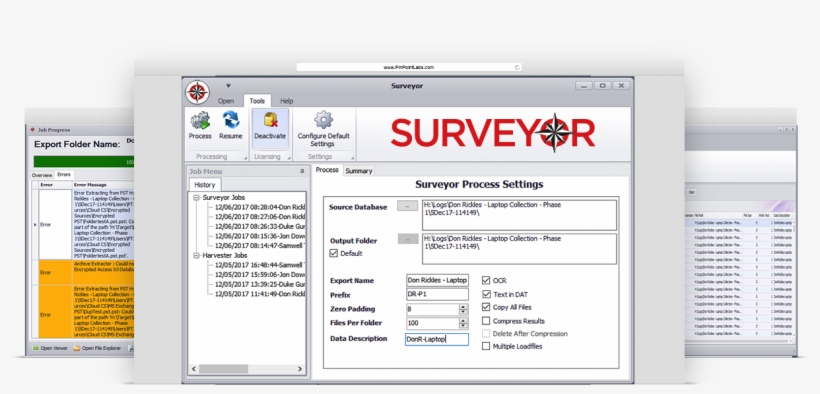Image resolution: width=820 pixels, height=394 pixels.
Task: Open the Open ribbon tab
Action: click(x=226, y=101)
